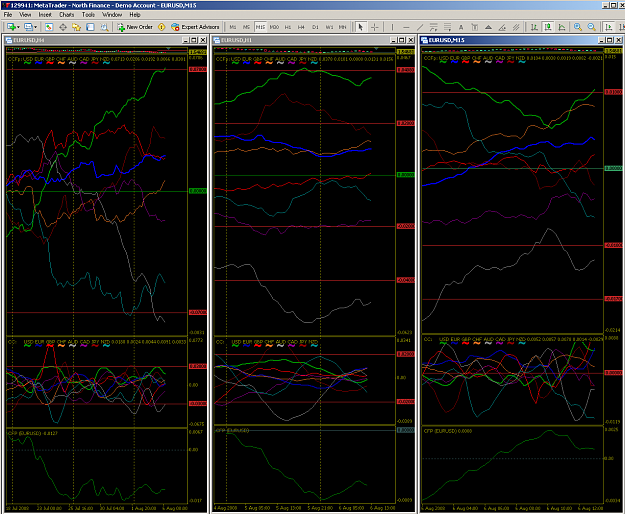Switch to the H1 timeframe

tap(288, 27)
